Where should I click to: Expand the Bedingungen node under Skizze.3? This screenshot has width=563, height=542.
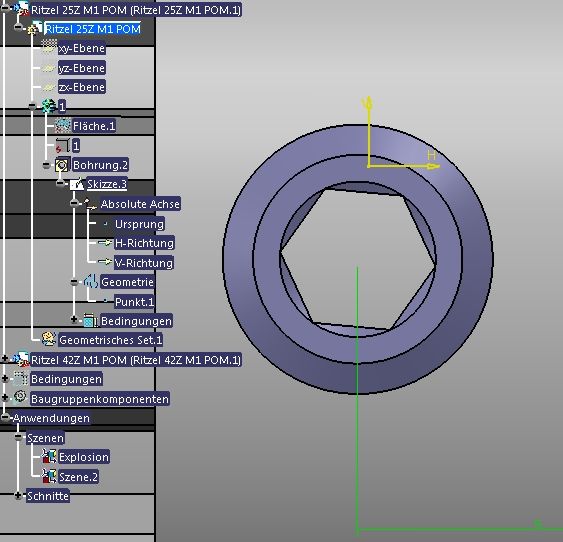[74, 319]
